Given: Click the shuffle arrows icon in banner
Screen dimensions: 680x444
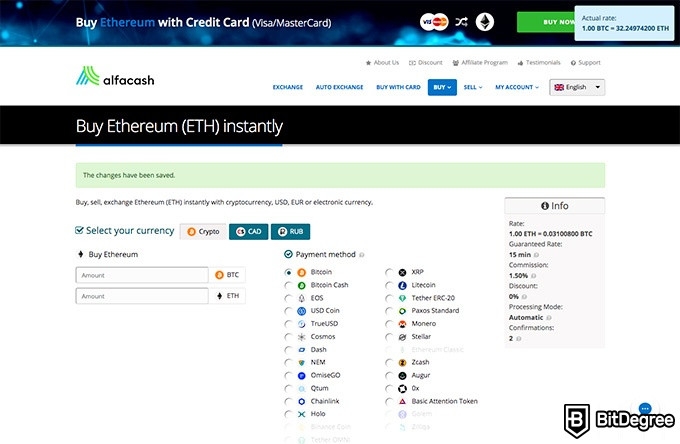Looking at the screenshot, I should 461,22.
